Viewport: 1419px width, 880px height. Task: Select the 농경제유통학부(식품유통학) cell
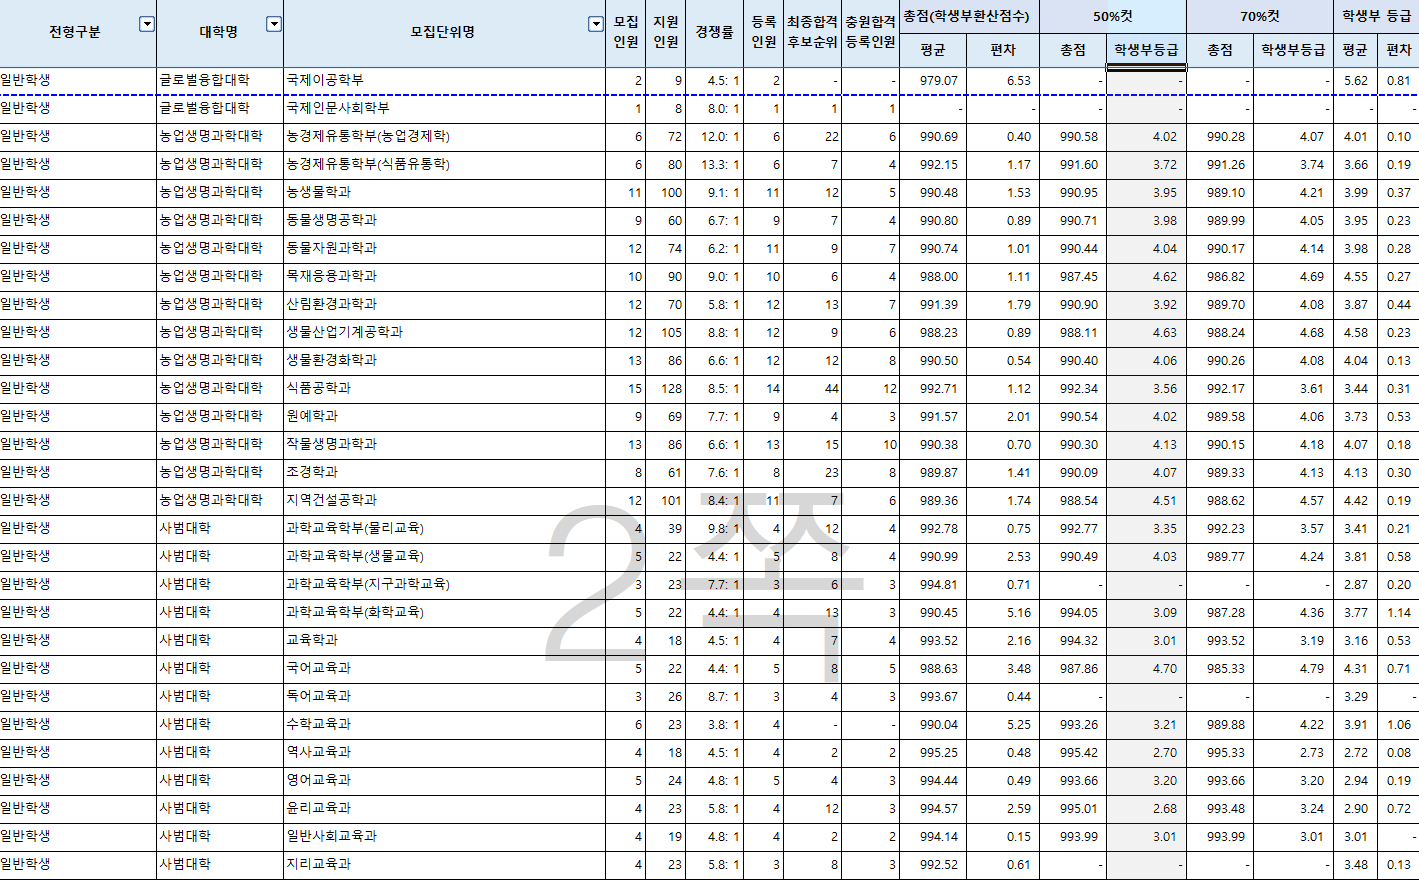click(x=444, y=164)
